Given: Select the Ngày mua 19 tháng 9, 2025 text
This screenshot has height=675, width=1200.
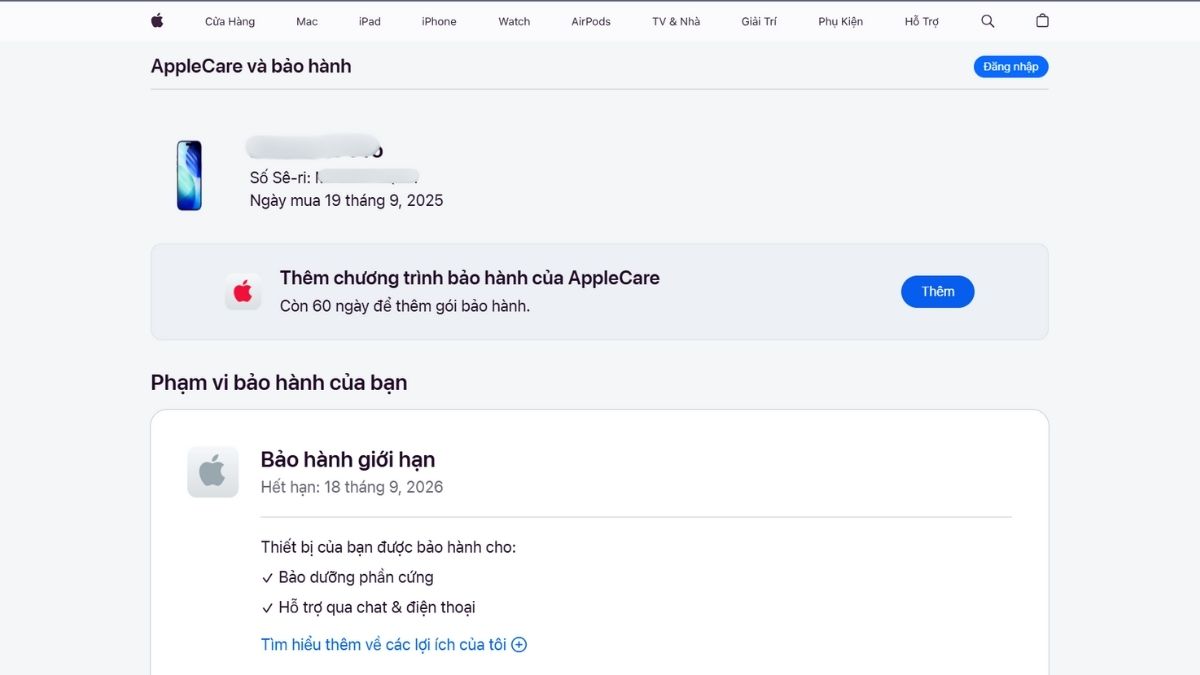Looking at the screenshot, I should click(x=347, y=201).
